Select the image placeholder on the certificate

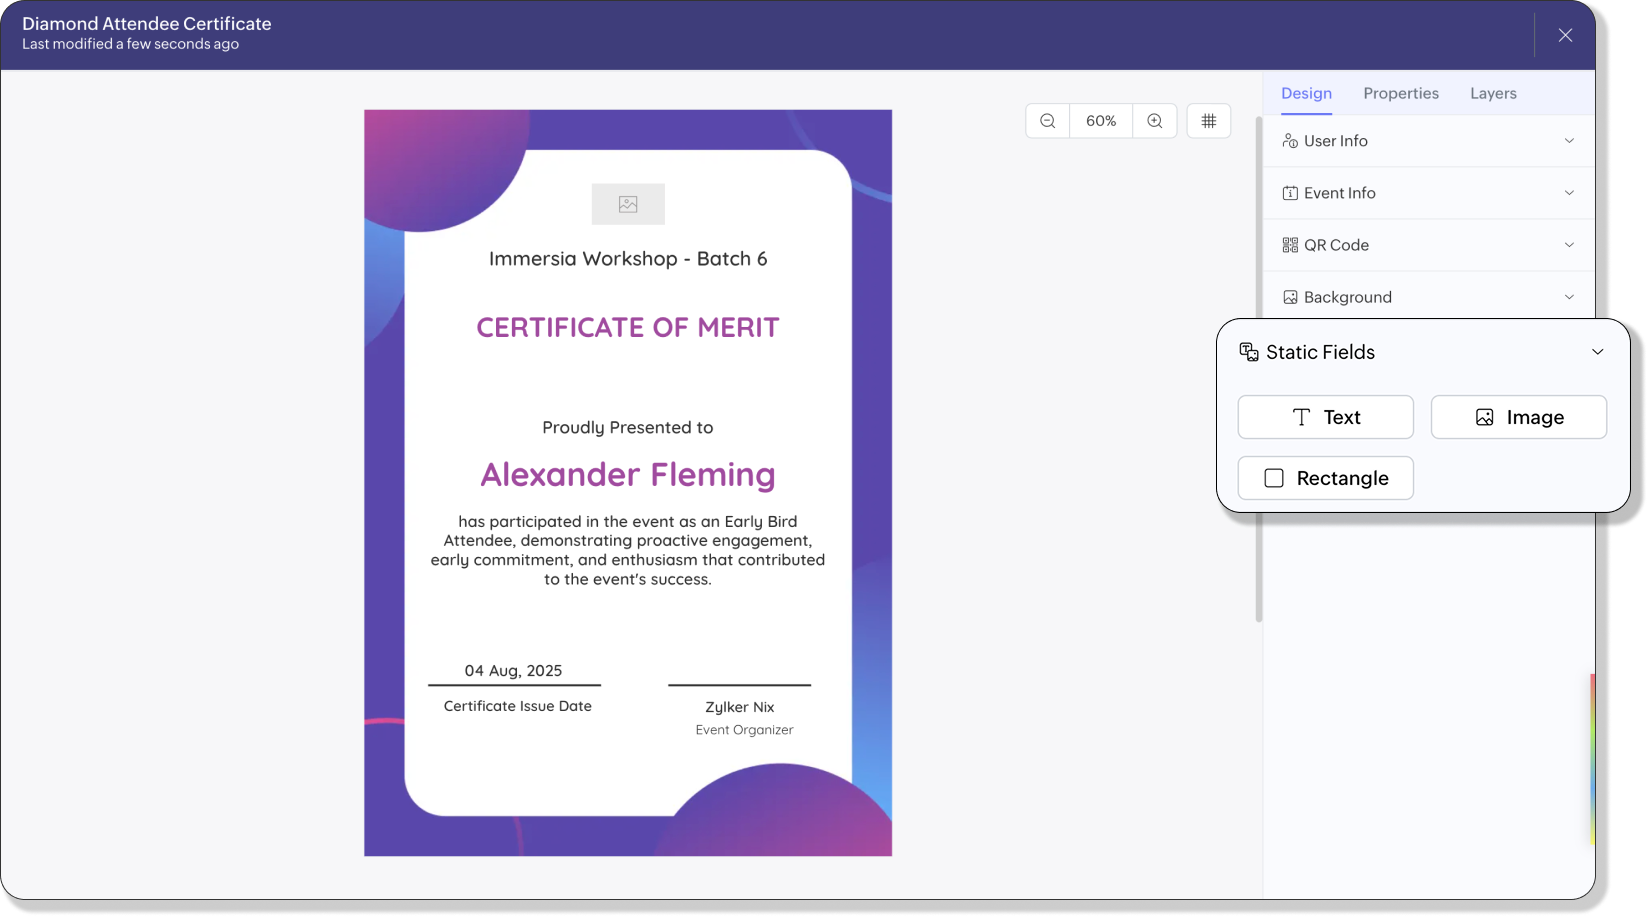[x=628, y=204]
